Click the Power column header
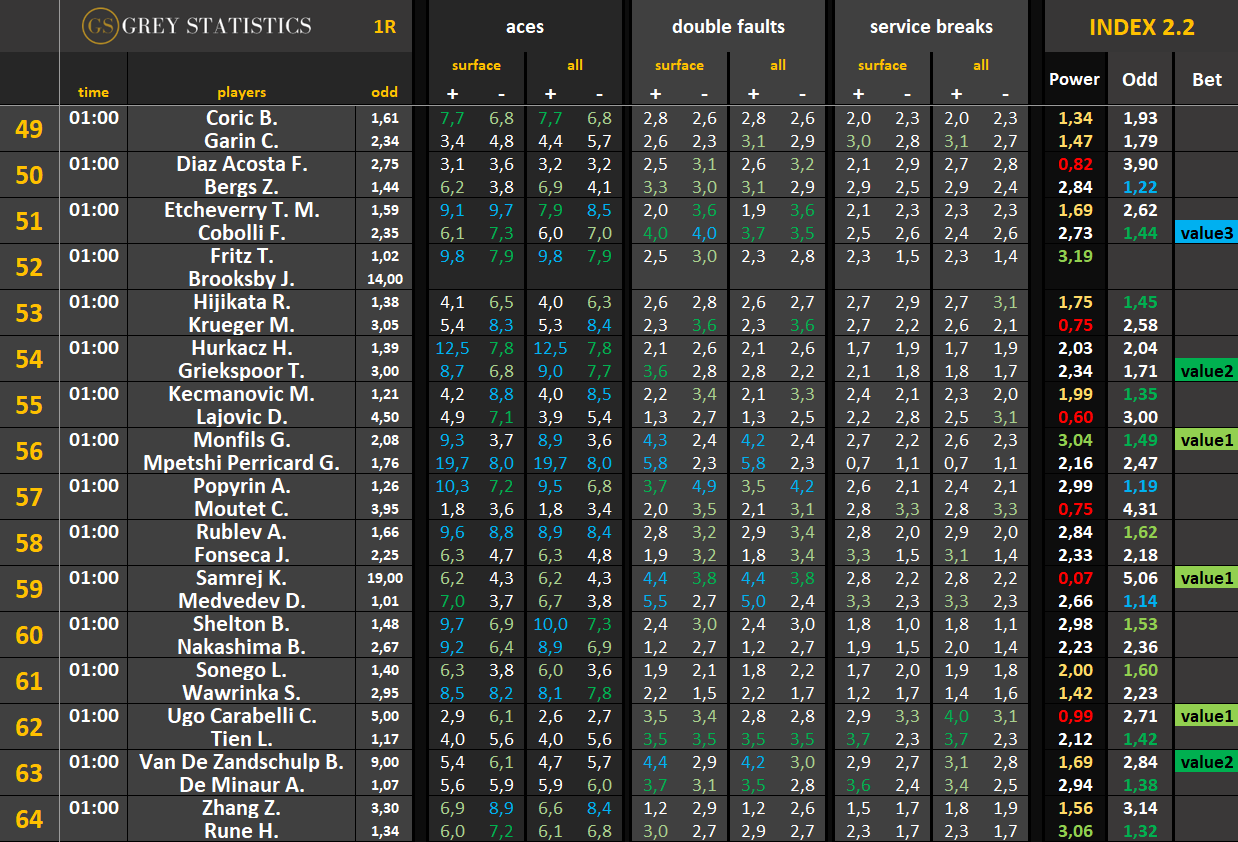The height and width of the screenshot is (842, 1238). (x=1074, y=80)
